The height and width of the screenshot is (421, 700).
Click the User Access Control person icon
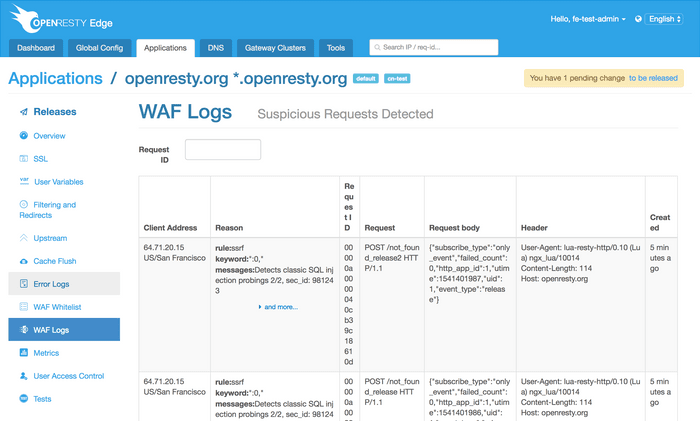24,375
